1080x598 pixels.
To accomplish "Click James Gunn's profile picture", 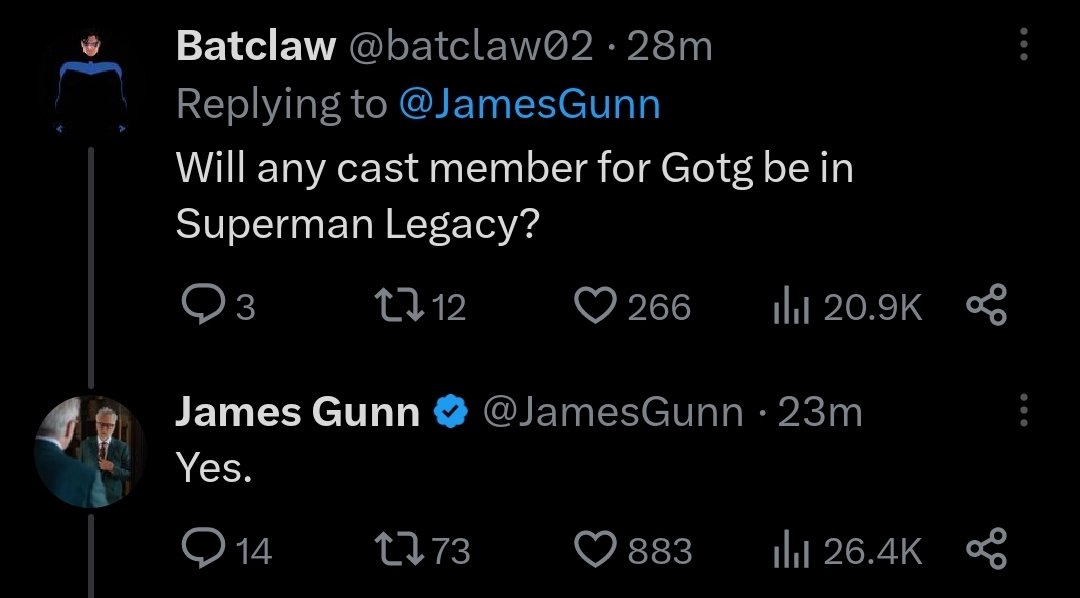I will pos(90,451).
